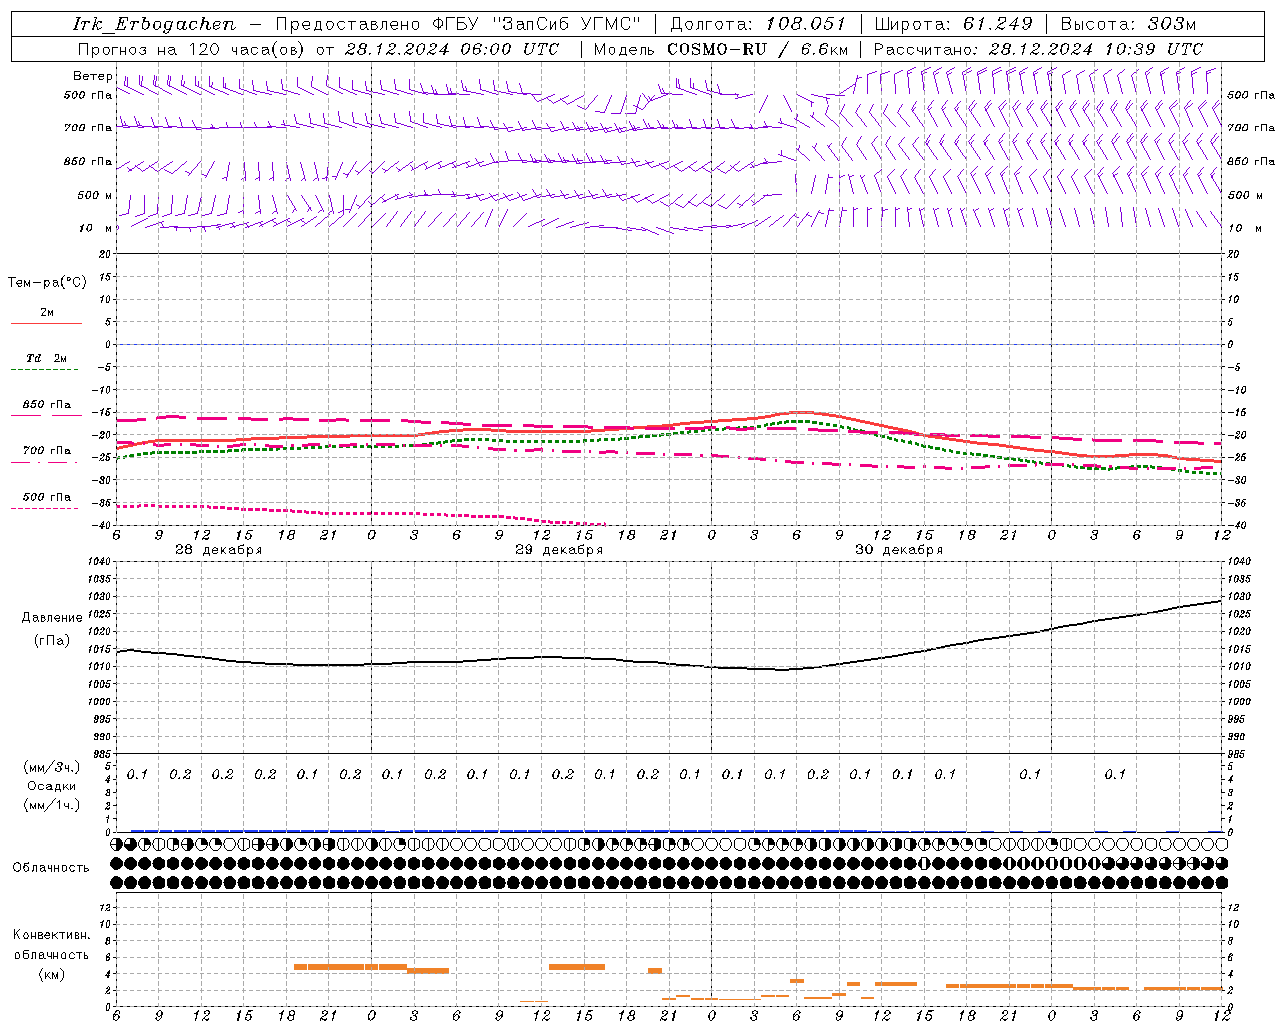Click the Облачность cloudiness row label
This screenshot has height=1024, width=1280.
click(51, 868)
